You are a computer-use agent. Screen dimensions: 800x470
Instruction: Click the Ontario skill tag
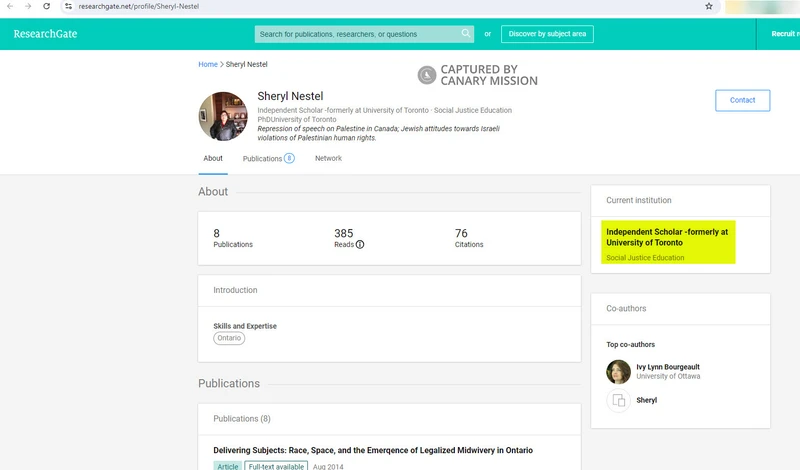pos(229,338)
